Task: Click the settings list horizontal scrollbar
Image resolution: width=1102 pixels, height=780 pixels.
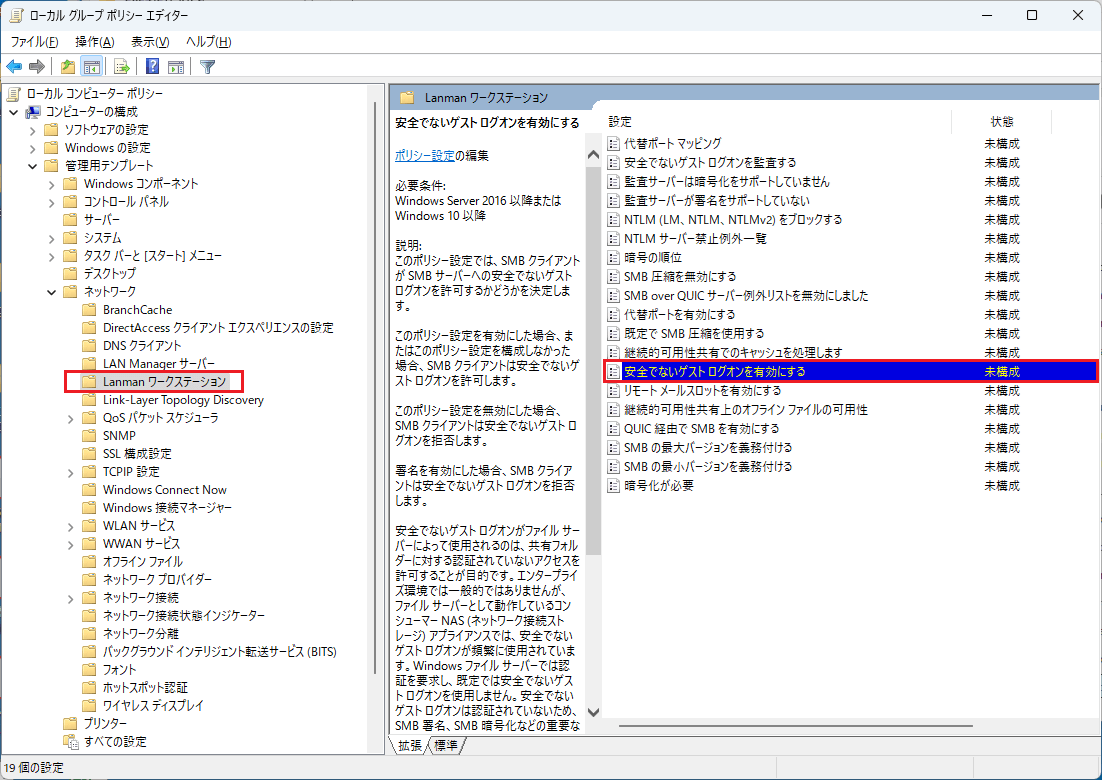Action: tap(796, 726)
